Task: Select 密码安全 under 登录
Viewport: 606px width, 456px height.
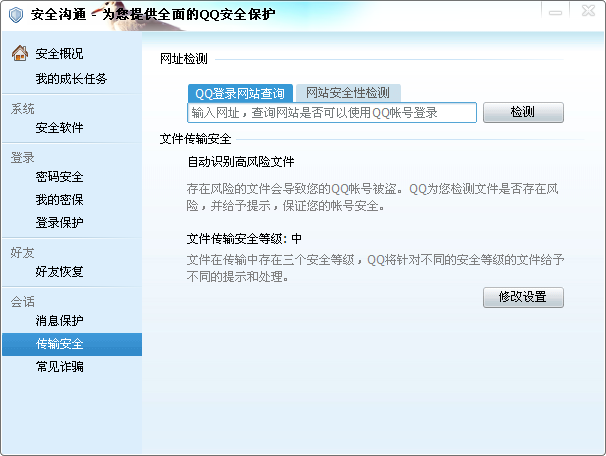Action: click(x=59, y=177)
